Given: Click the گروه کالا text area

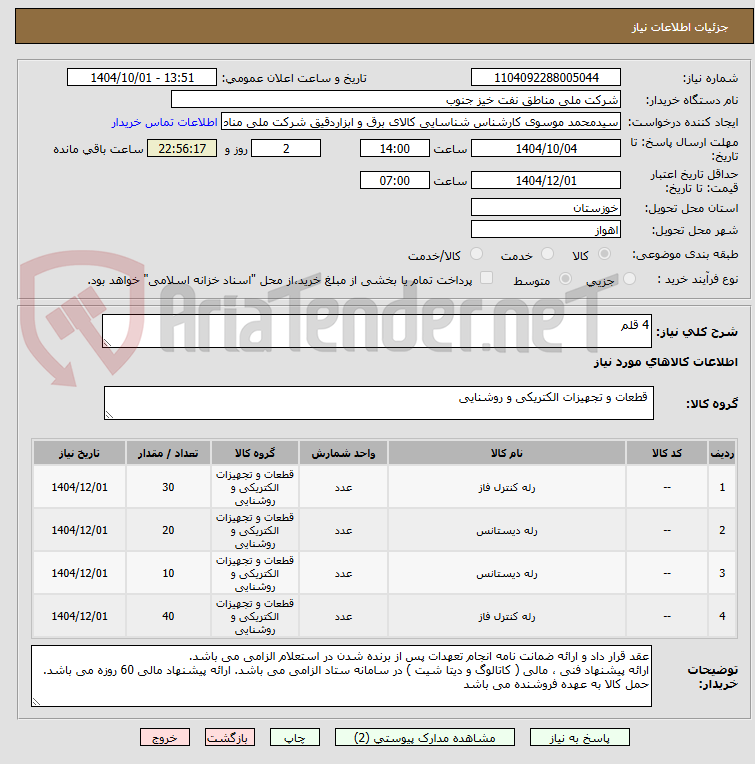Looking at the screenshot, I should coord(378,403).
